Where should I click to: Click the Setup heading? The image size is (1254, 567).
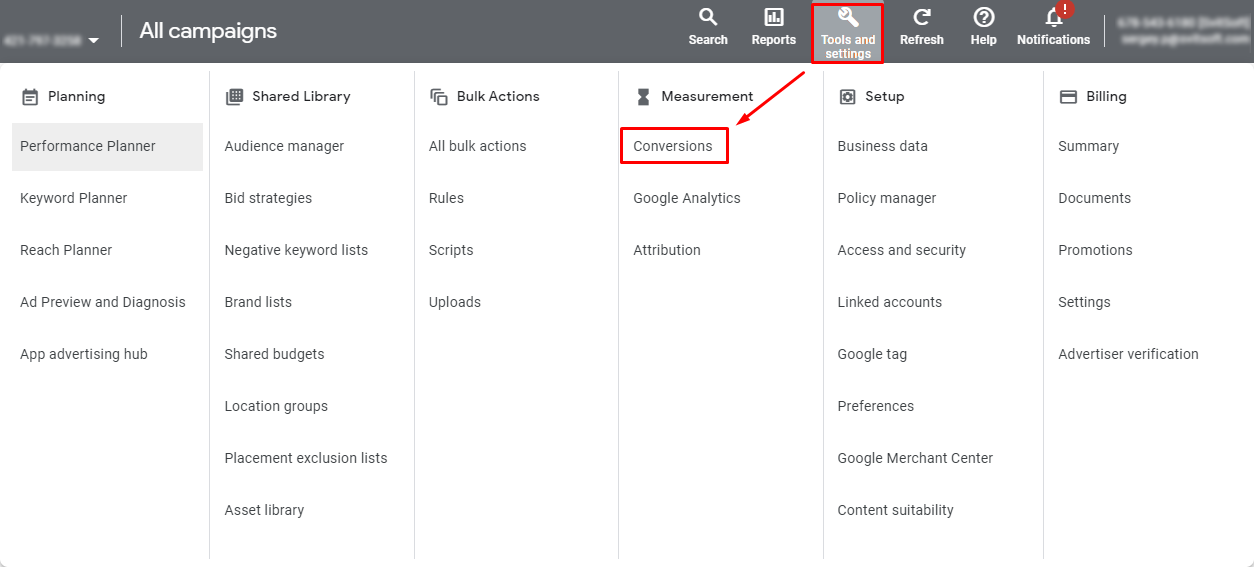884,97
